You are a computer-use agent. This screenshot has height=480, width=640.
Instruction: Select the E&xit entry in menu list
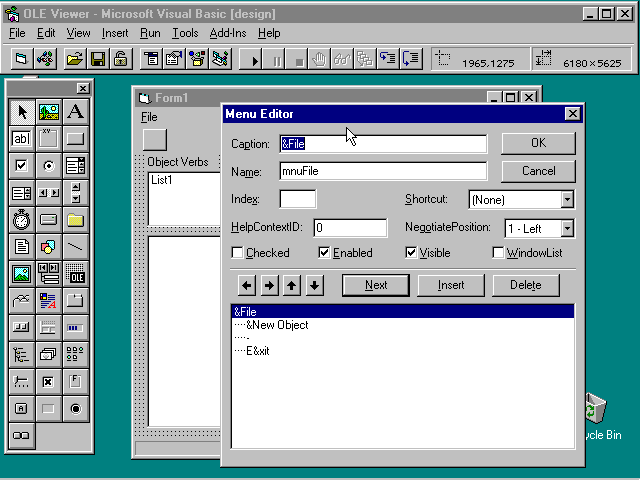257,351
